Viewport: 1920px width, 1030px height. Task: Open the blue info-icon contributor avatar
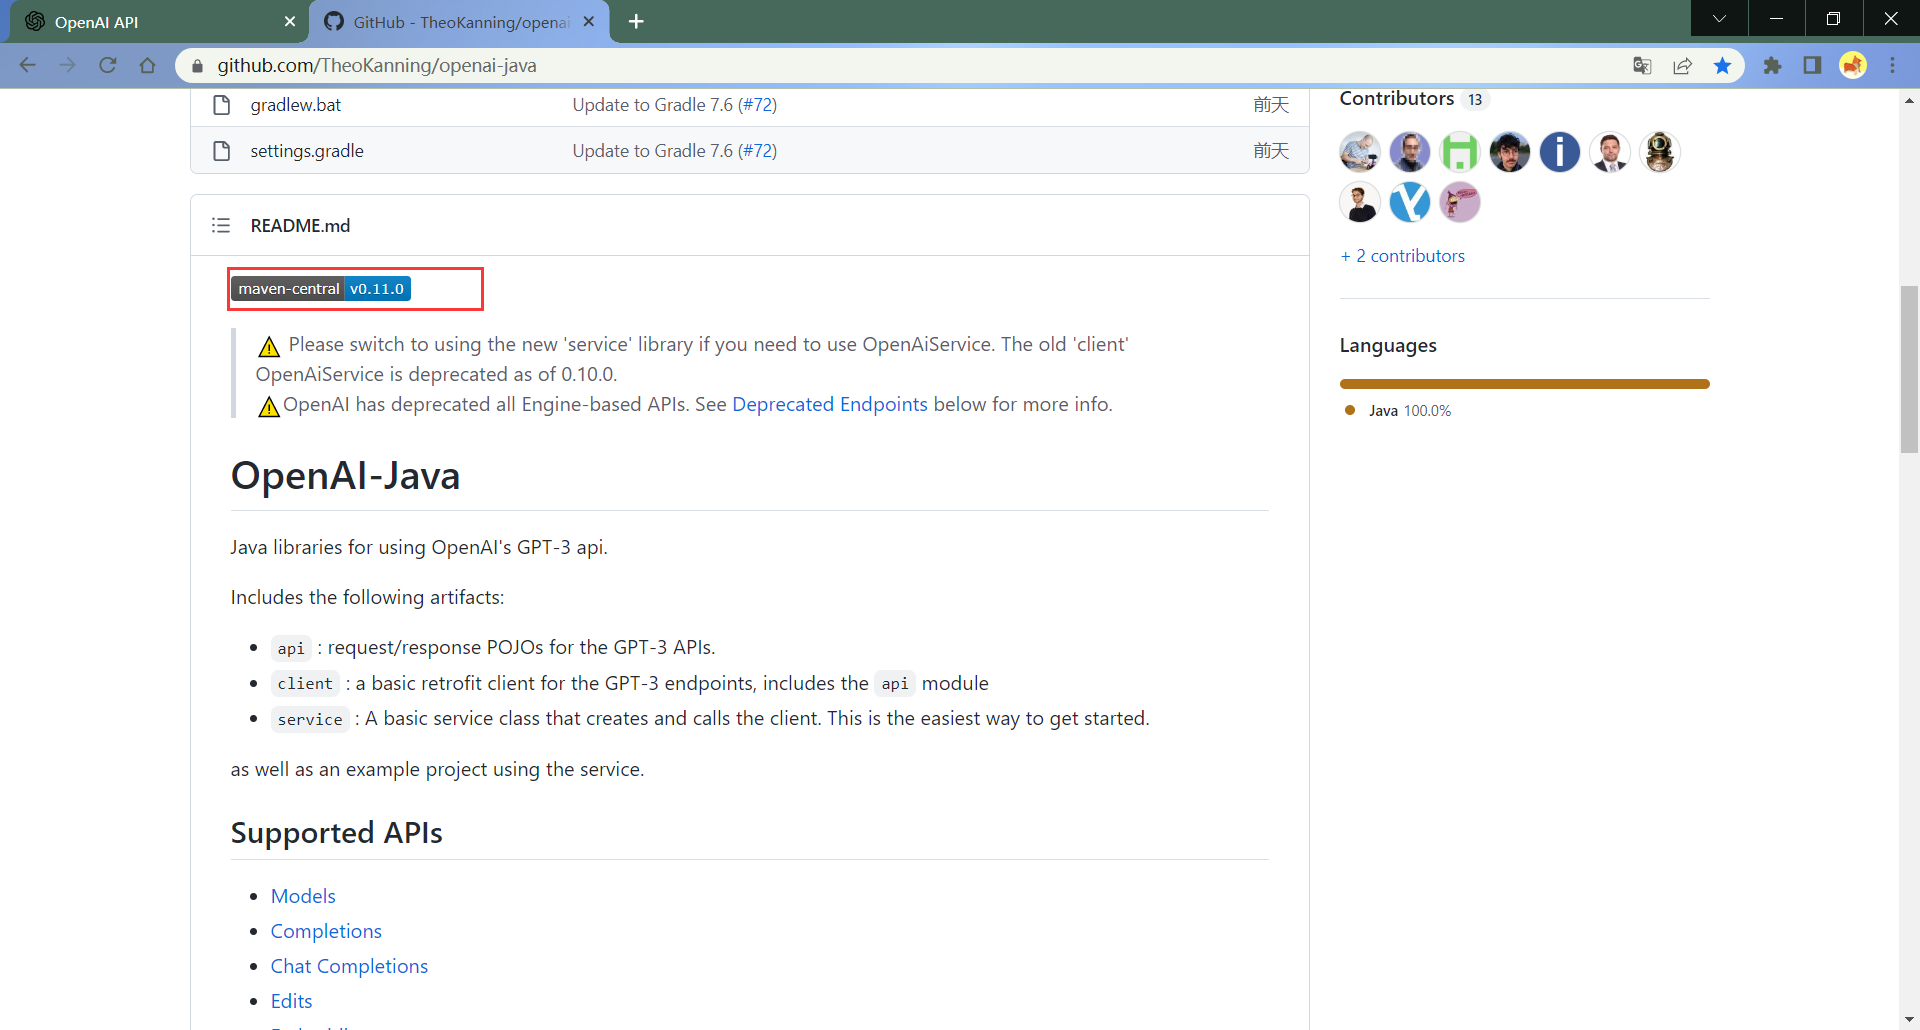pos(1560,152)
